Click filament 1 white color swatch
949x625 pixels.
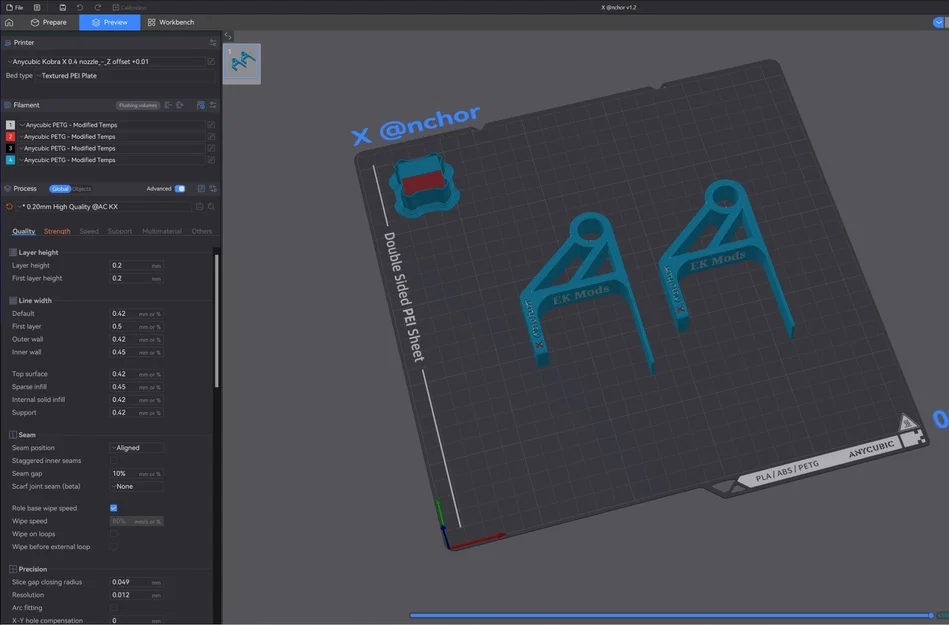(10, 125)
